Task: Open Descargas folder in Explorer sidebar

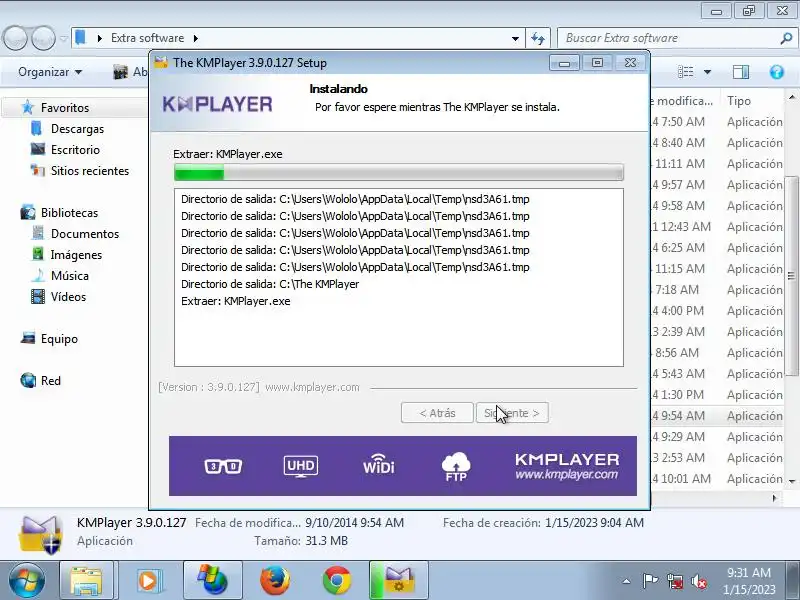Action: coord(77,129)
